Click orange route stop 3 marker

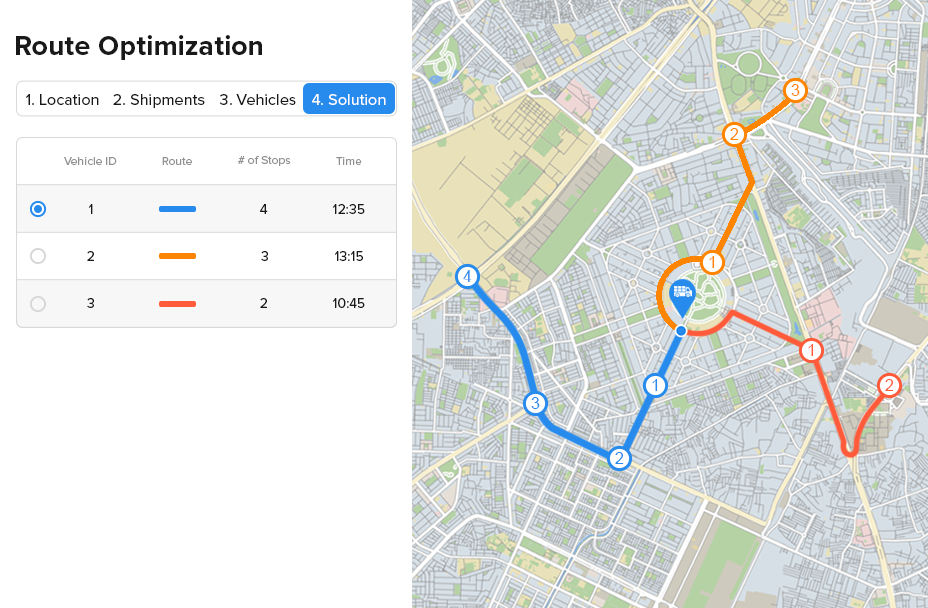(794, 90)
